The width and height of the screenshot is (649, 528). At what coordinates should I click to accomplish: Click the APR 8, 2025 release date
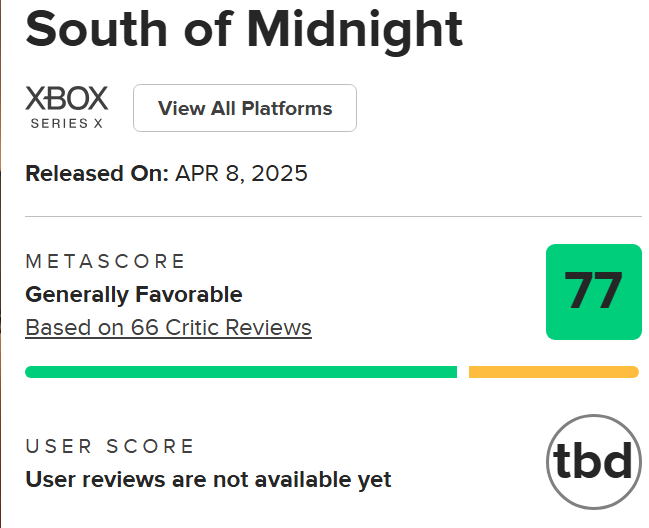pyautogui.click(x=241, y=173)
